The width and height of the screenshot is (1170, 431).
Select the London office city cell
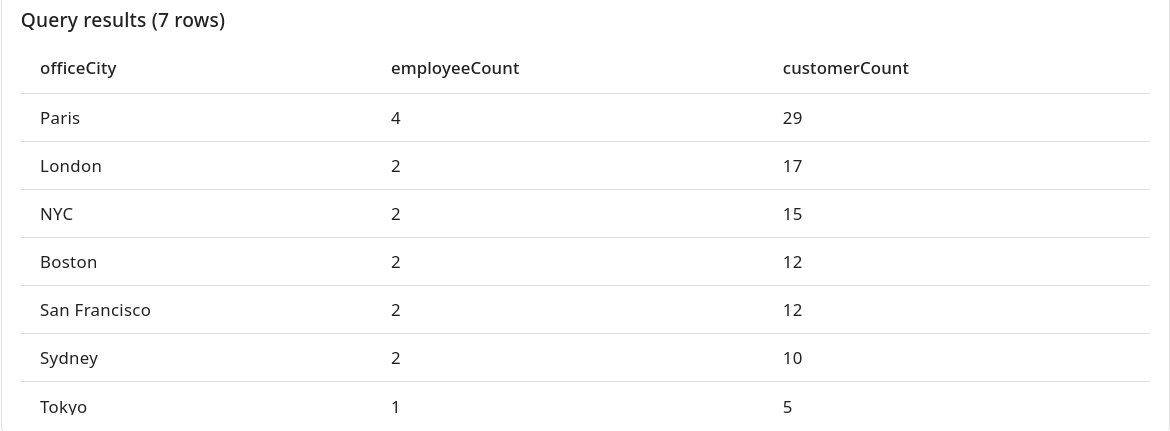(71, 166)
